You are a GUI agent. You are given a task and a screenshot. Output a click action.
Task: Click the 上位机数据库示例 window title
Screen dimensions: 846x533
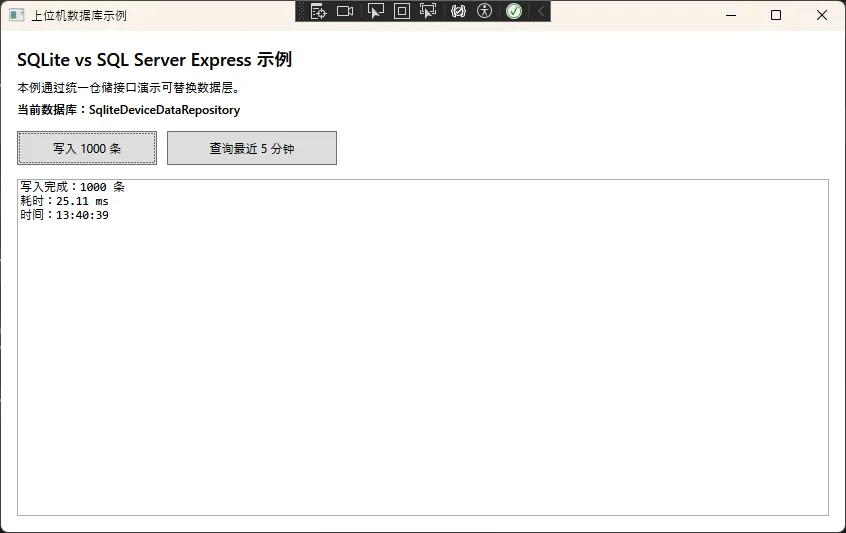(x=79, y=16)
